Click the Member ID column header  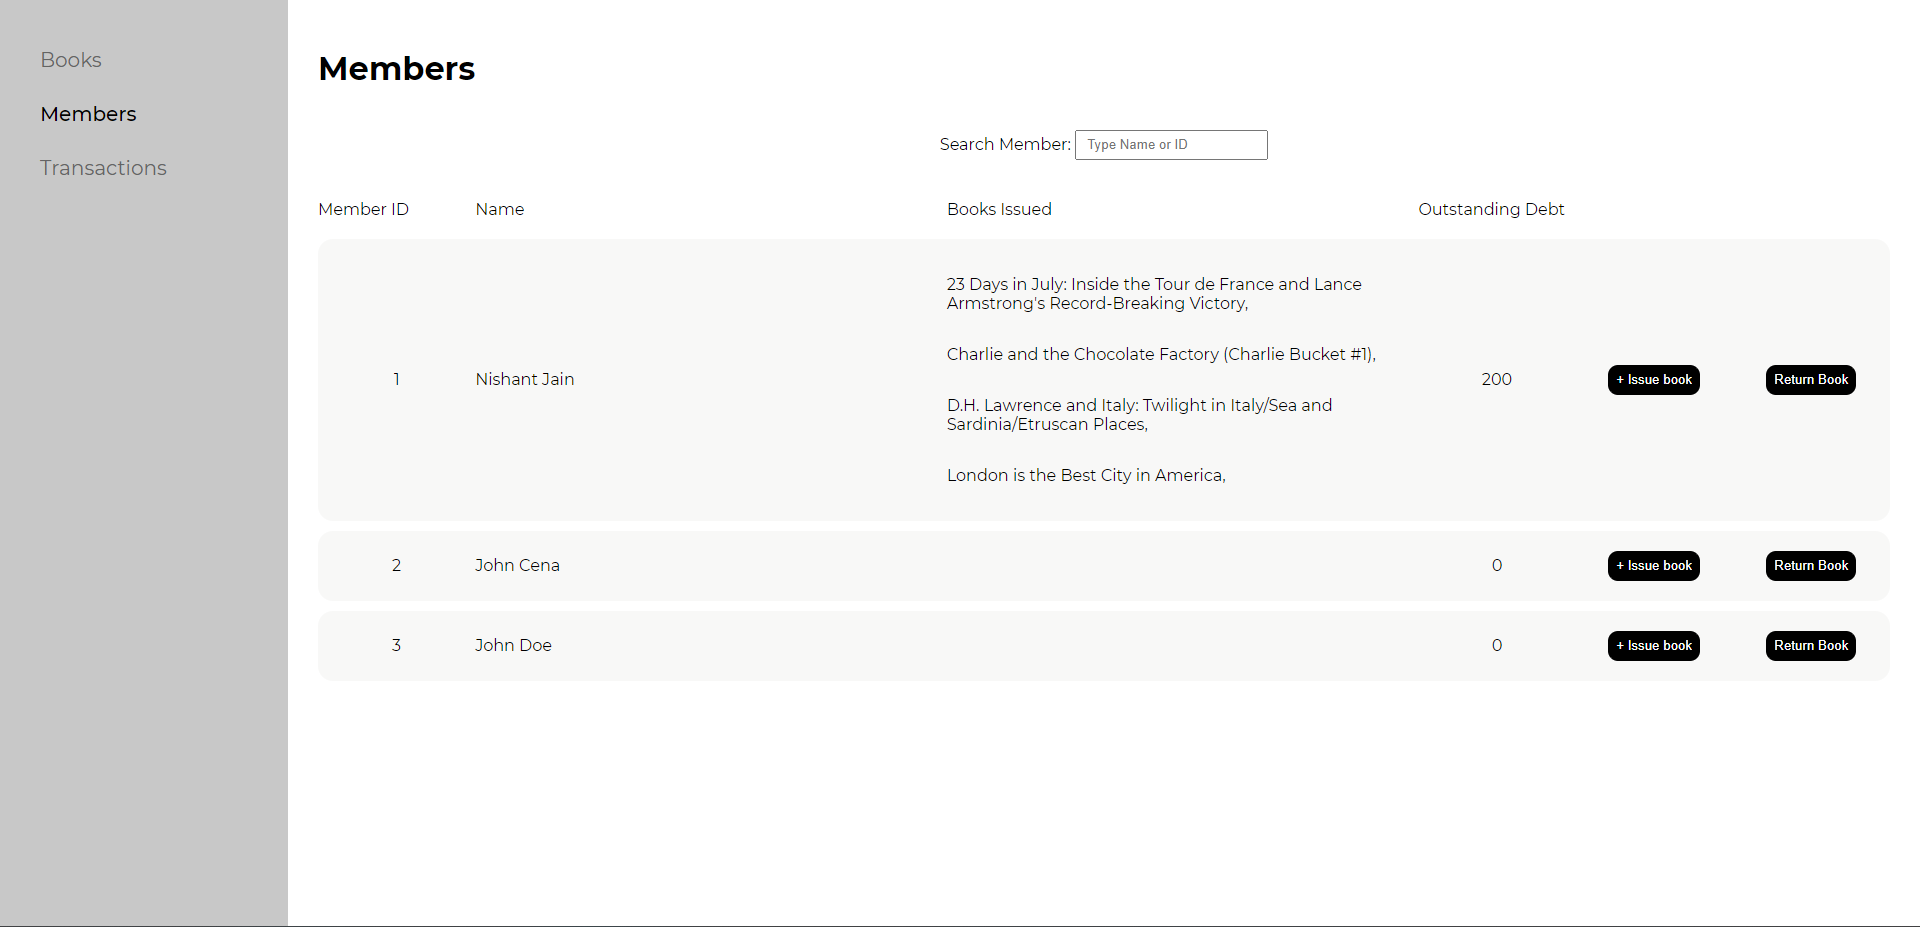(363, 209)
